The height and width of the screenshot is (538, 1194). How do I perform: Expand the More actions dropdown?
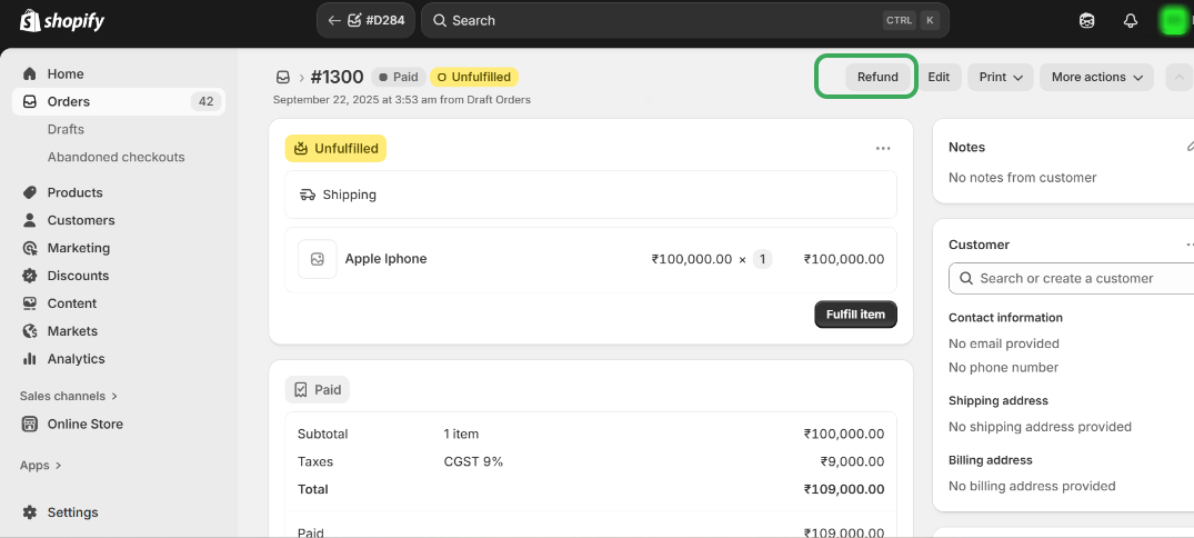point(1096,77)
